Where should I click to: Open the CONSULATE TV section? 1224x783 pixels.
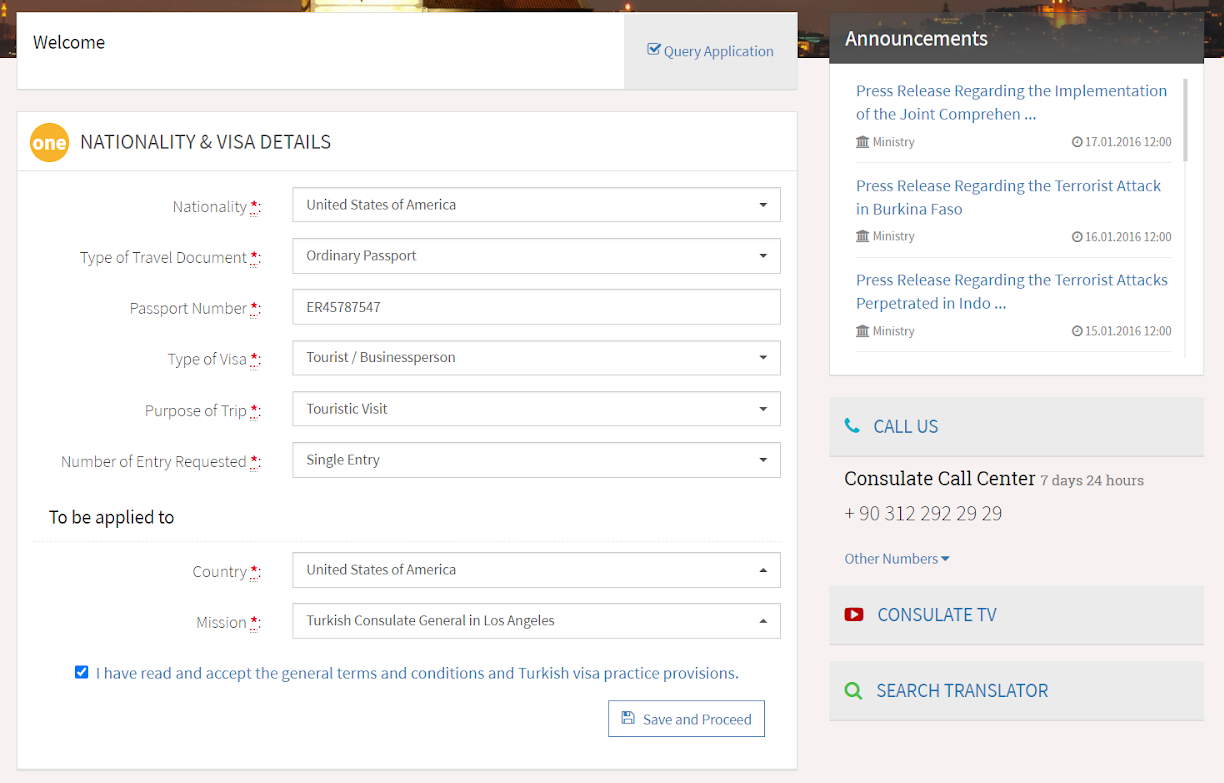(x=1016, y=615)
